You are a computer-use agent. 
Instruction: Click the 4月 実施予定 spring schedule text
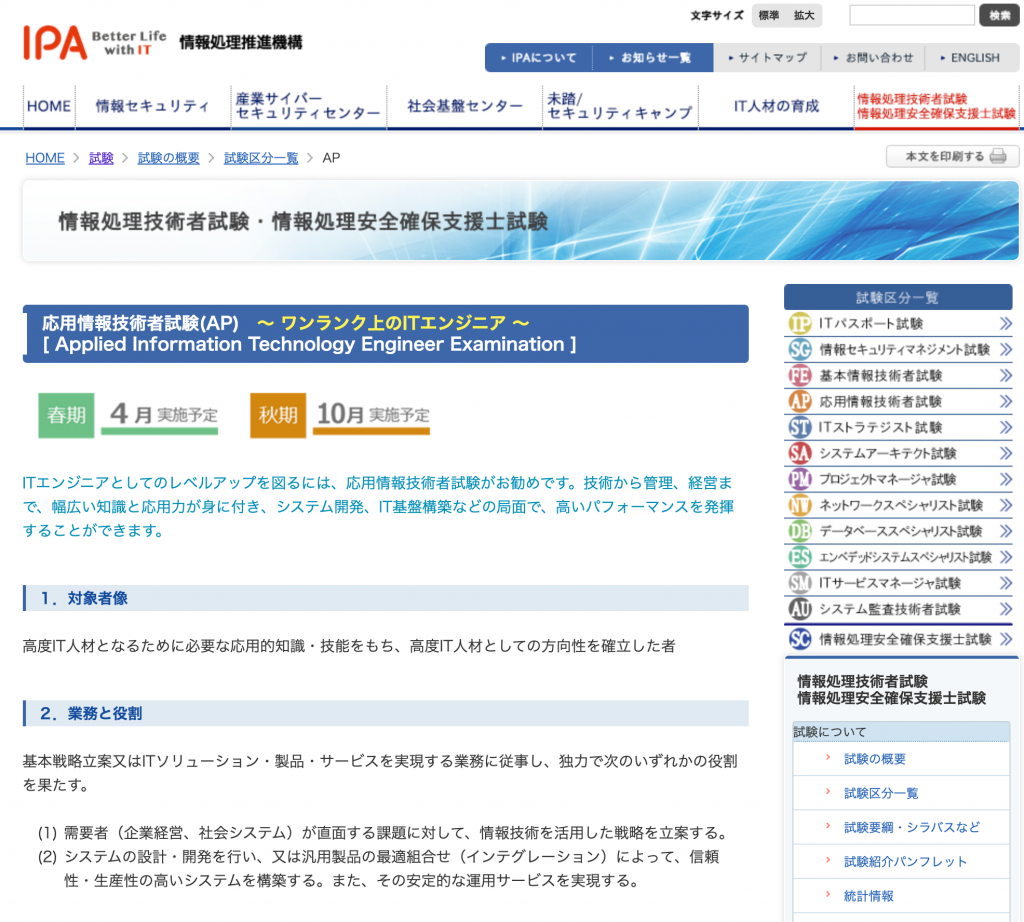coord(163,414)
